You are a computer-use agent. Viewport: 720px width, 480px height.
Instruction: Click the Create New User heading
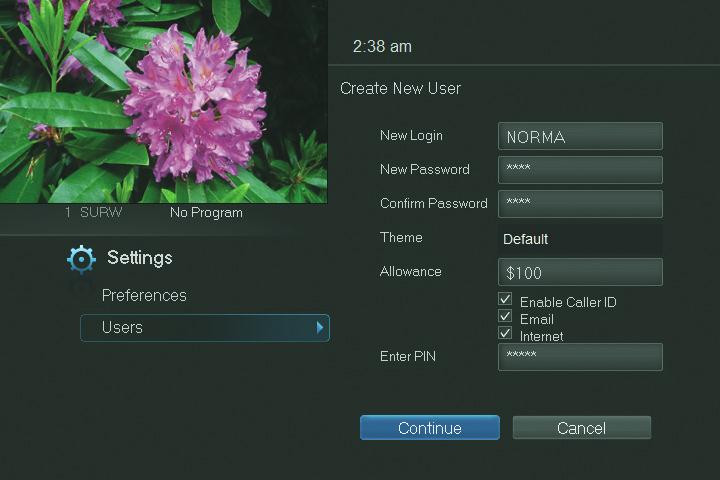[400, 89]
